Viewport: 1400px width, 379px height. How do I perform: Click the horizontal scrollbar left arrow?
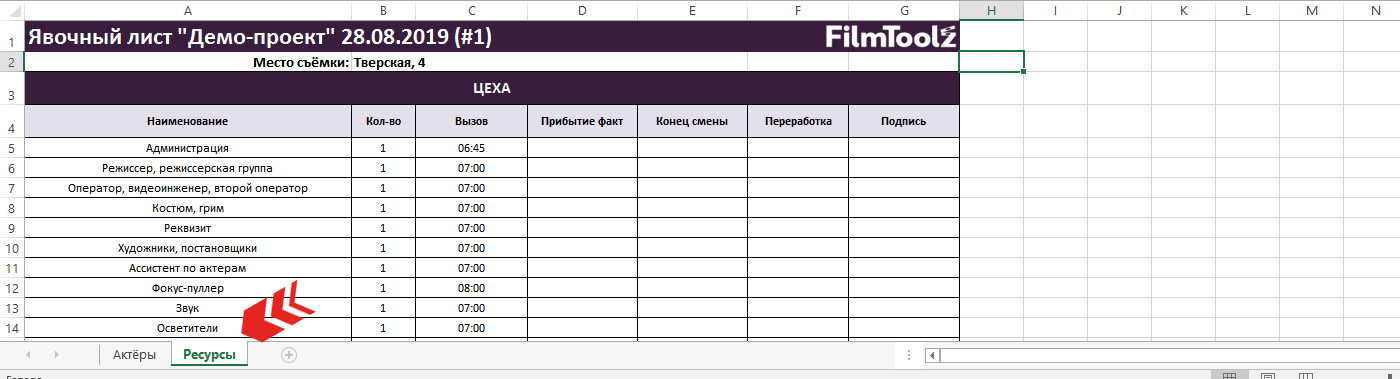tap(932, 354)
